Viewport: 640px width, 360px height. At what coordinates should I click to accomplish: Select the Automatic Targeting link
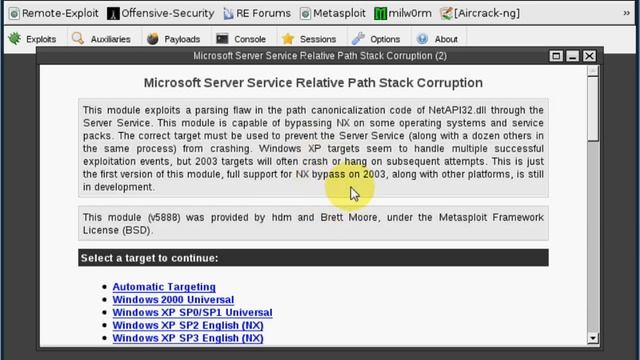click(164, 287)
